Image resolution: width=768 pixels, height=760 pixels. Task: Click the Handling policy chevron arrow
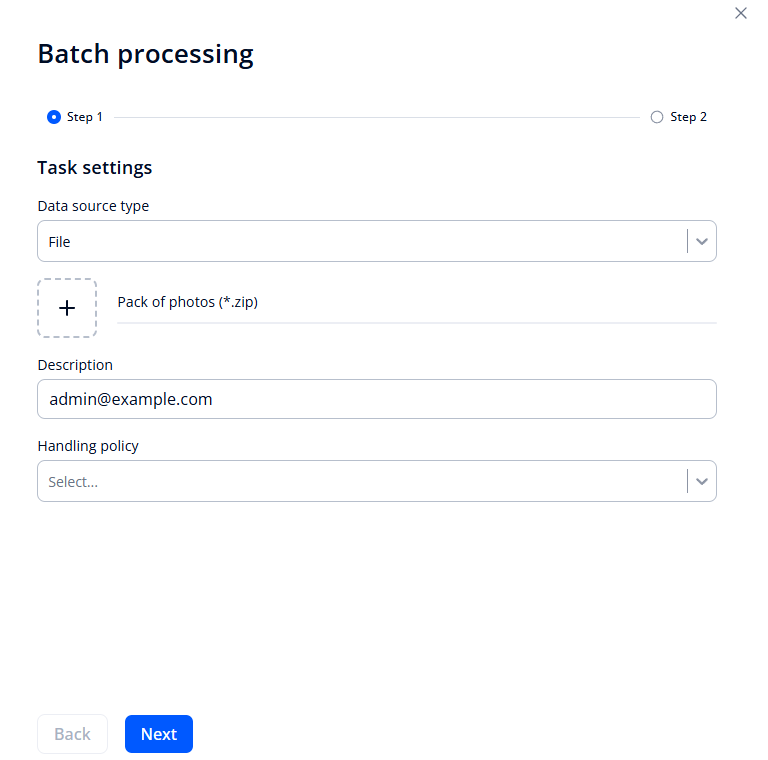coord(702,481)
